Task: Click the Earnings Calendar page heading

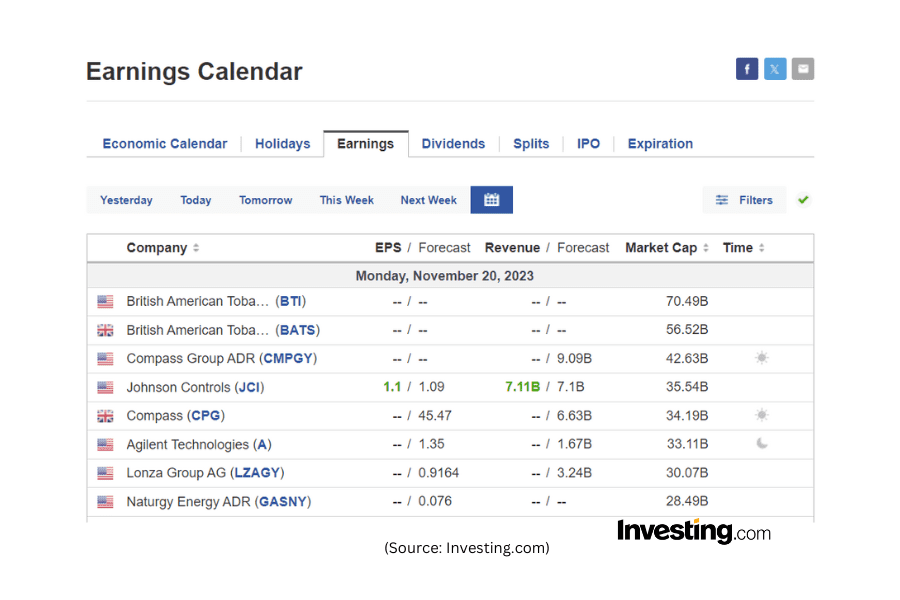Action: (194, 72)
